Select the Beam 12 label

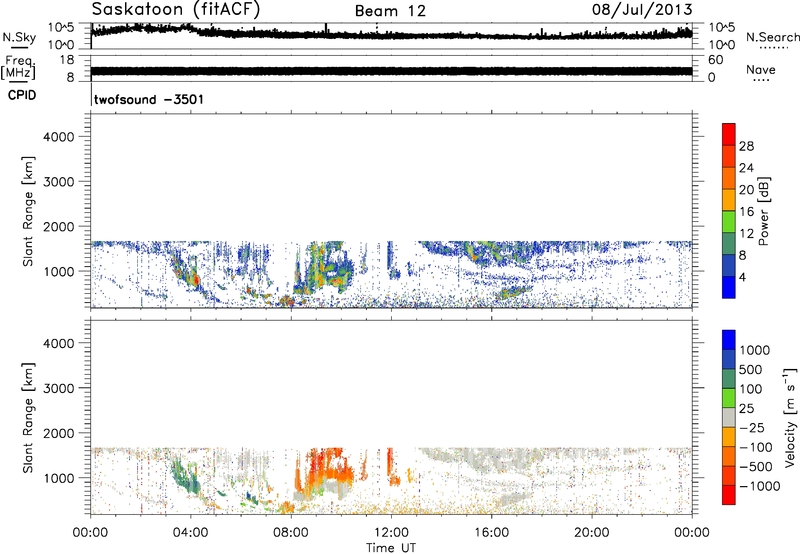pos(390,11)
